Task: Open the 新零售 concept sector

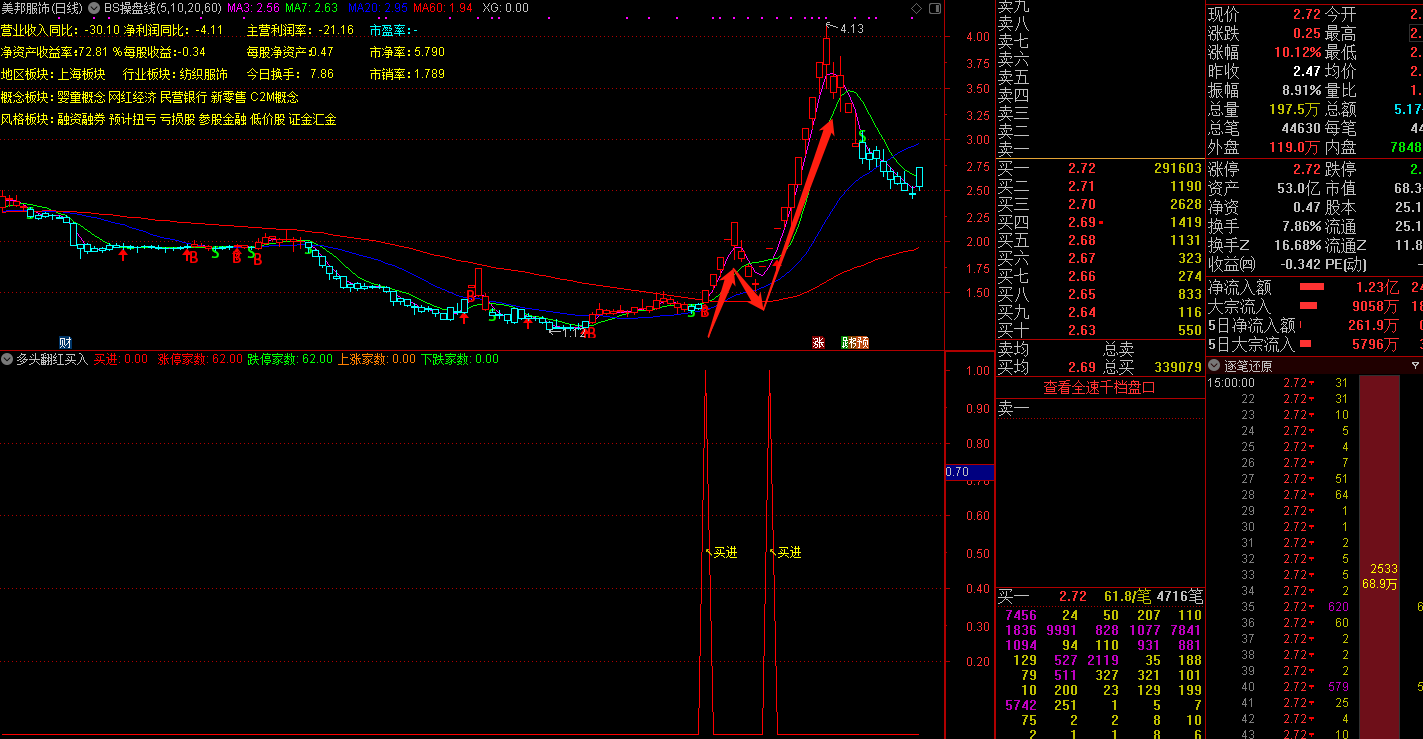Action: 228,97
